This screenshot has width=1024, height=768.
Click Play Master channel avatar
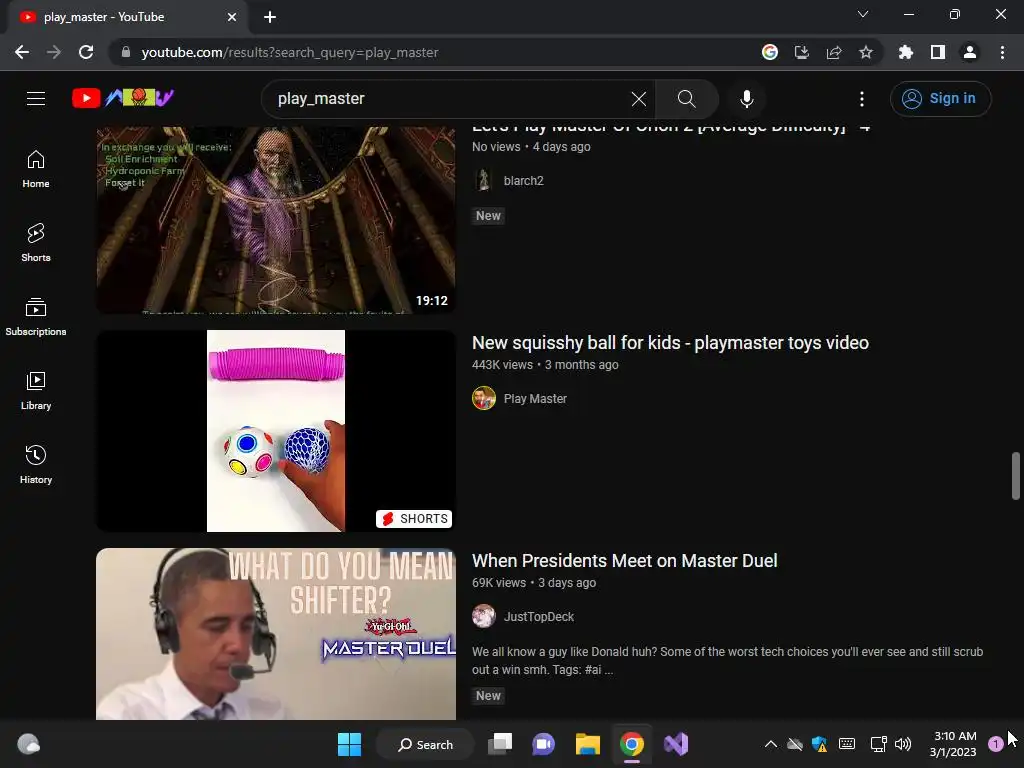tap(484, 398)
